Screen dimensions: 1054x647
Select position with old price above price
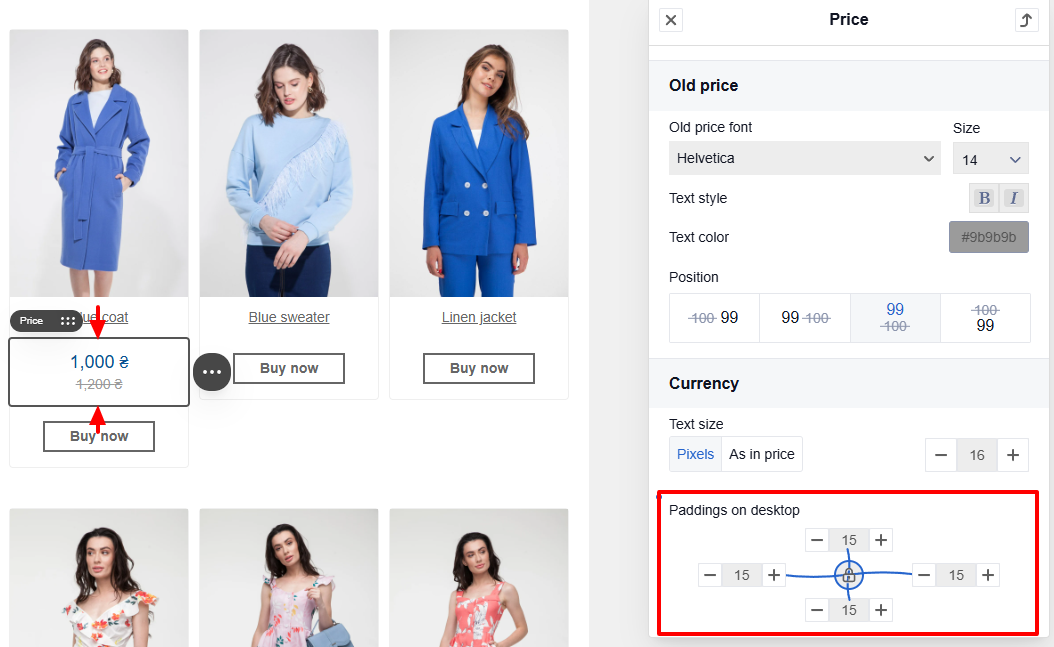click(x=985, y=318)
